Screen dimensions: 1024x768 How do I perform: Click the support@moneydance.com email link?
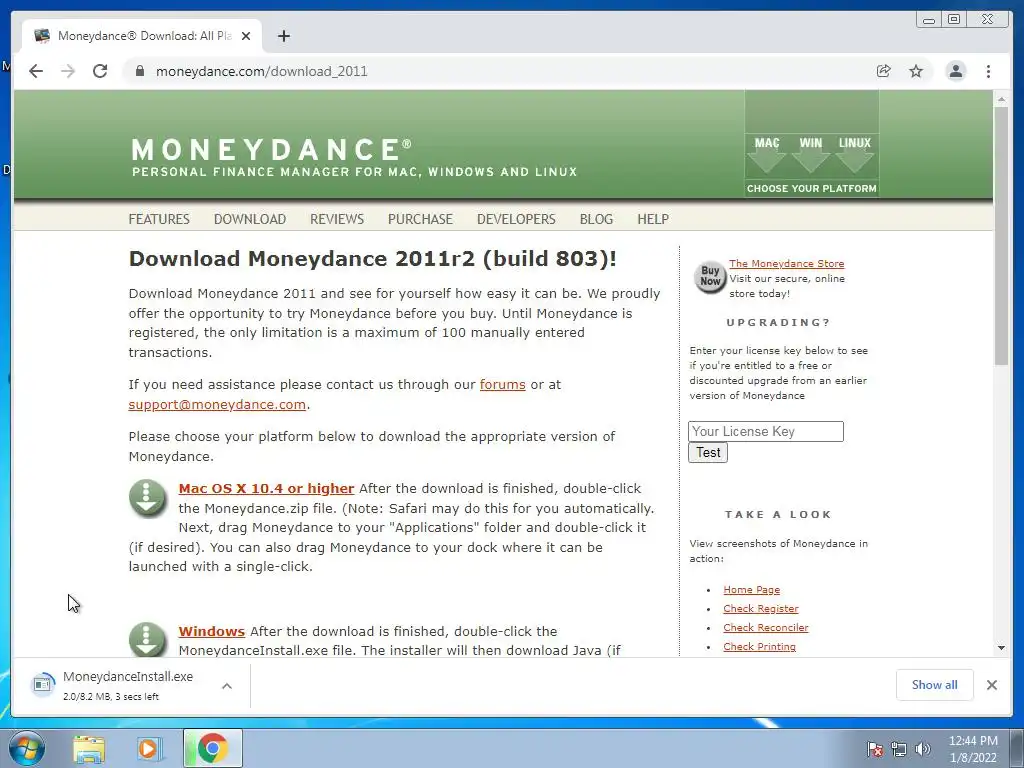217,404
